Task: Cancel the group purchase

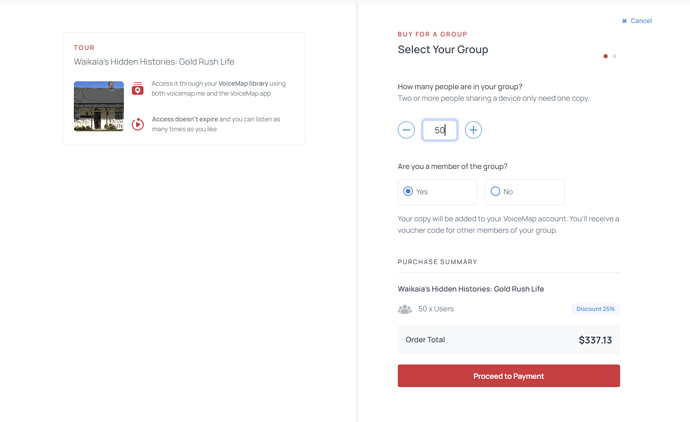Action: click(637, 21)
